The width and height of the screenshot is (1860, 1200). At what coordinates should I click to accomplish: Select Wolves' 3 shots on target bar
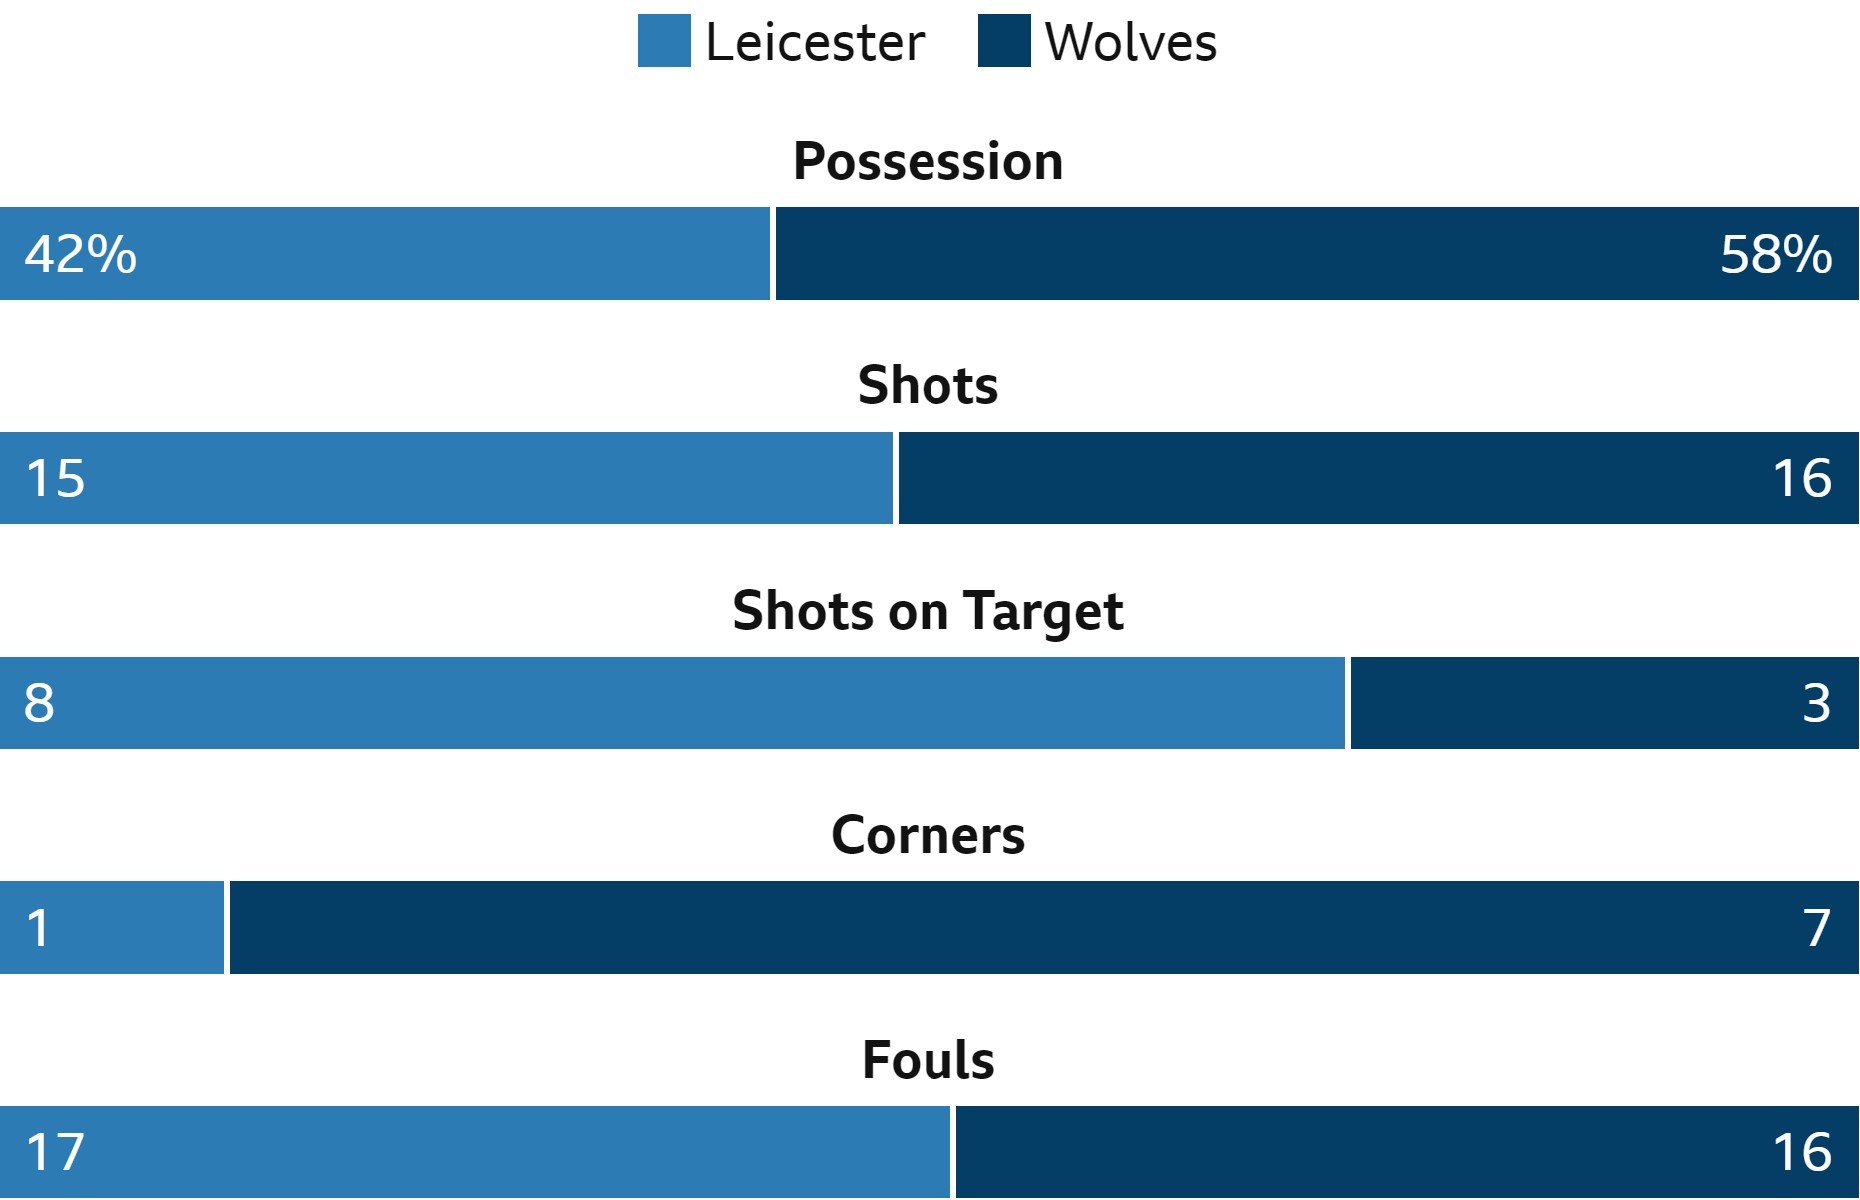point(1605,703)
